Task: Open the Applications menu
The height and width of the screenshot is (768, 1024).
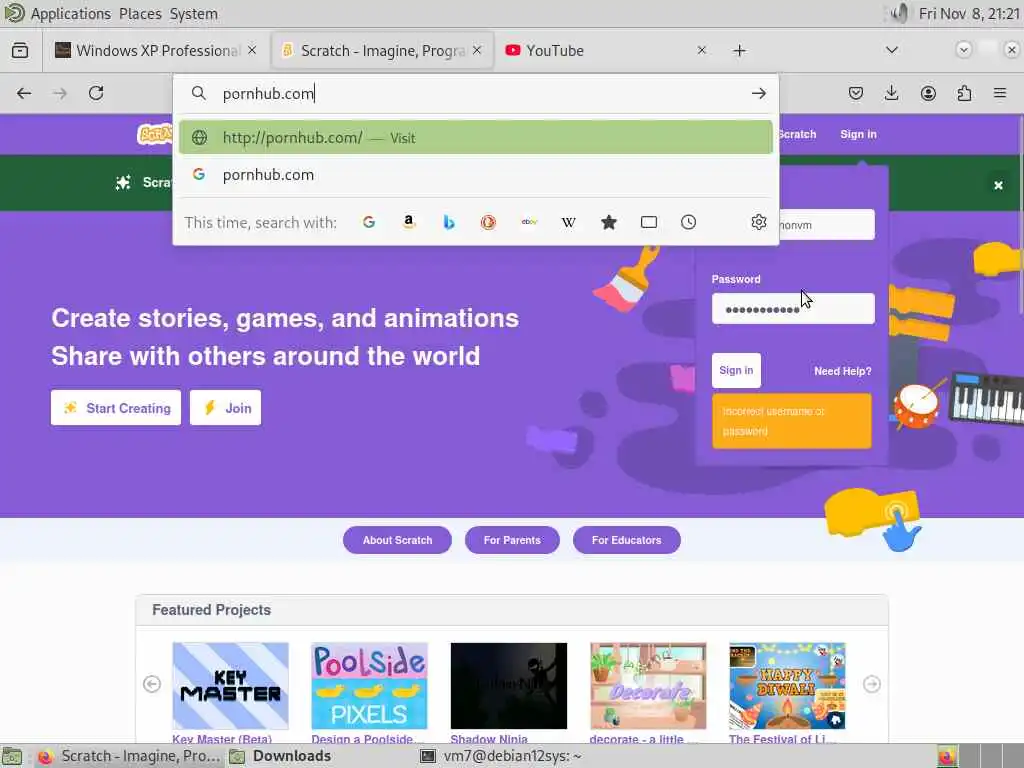Action: (x=71, y=14)
